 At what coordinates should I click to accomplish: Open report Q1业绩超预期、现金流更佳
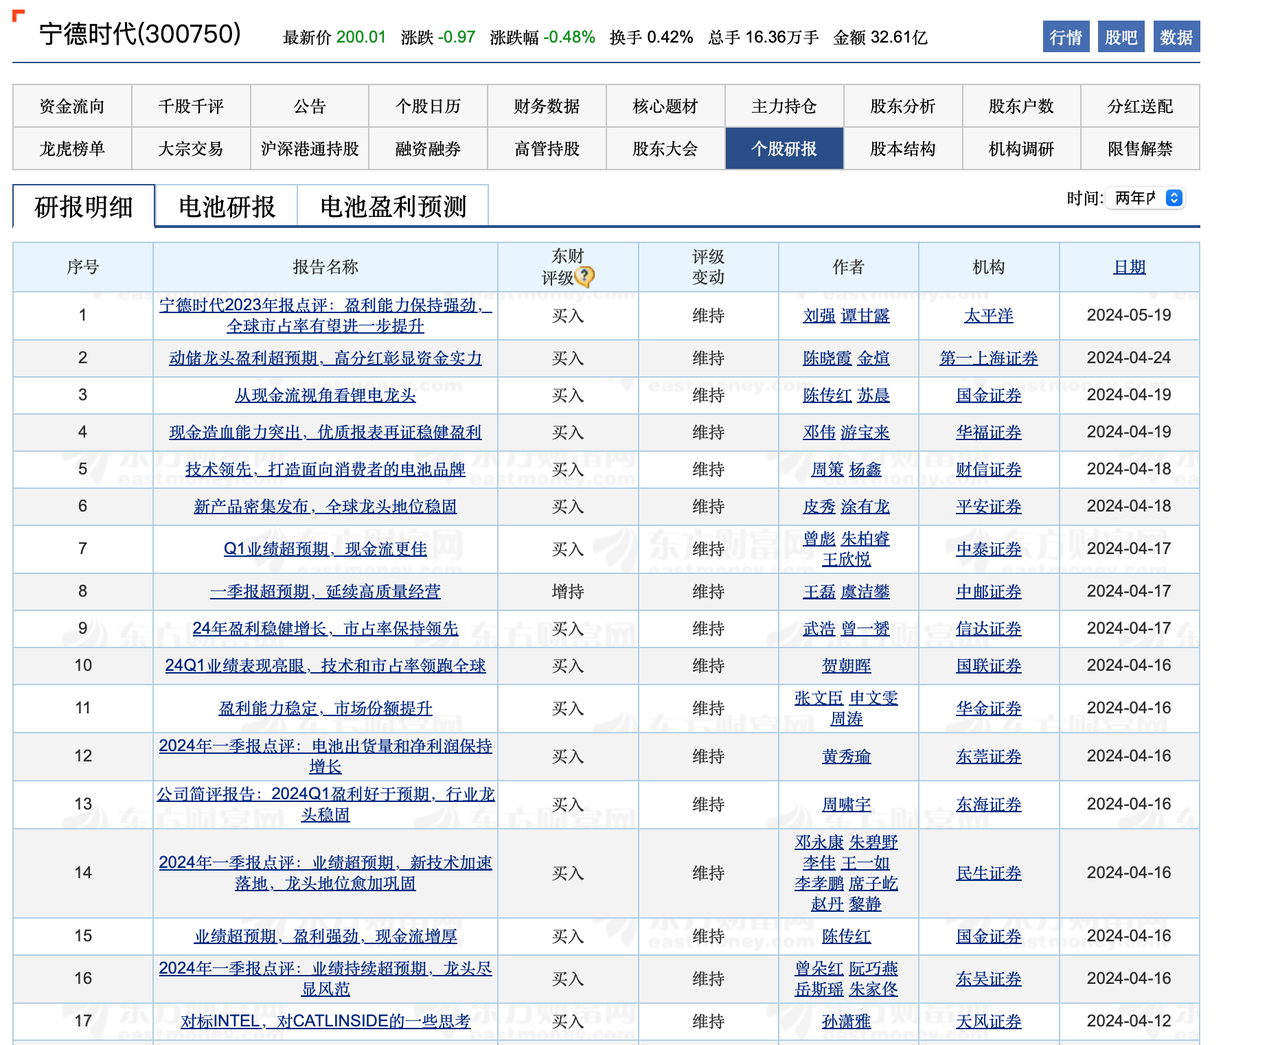pyautogui.click(x=325, y=549)
